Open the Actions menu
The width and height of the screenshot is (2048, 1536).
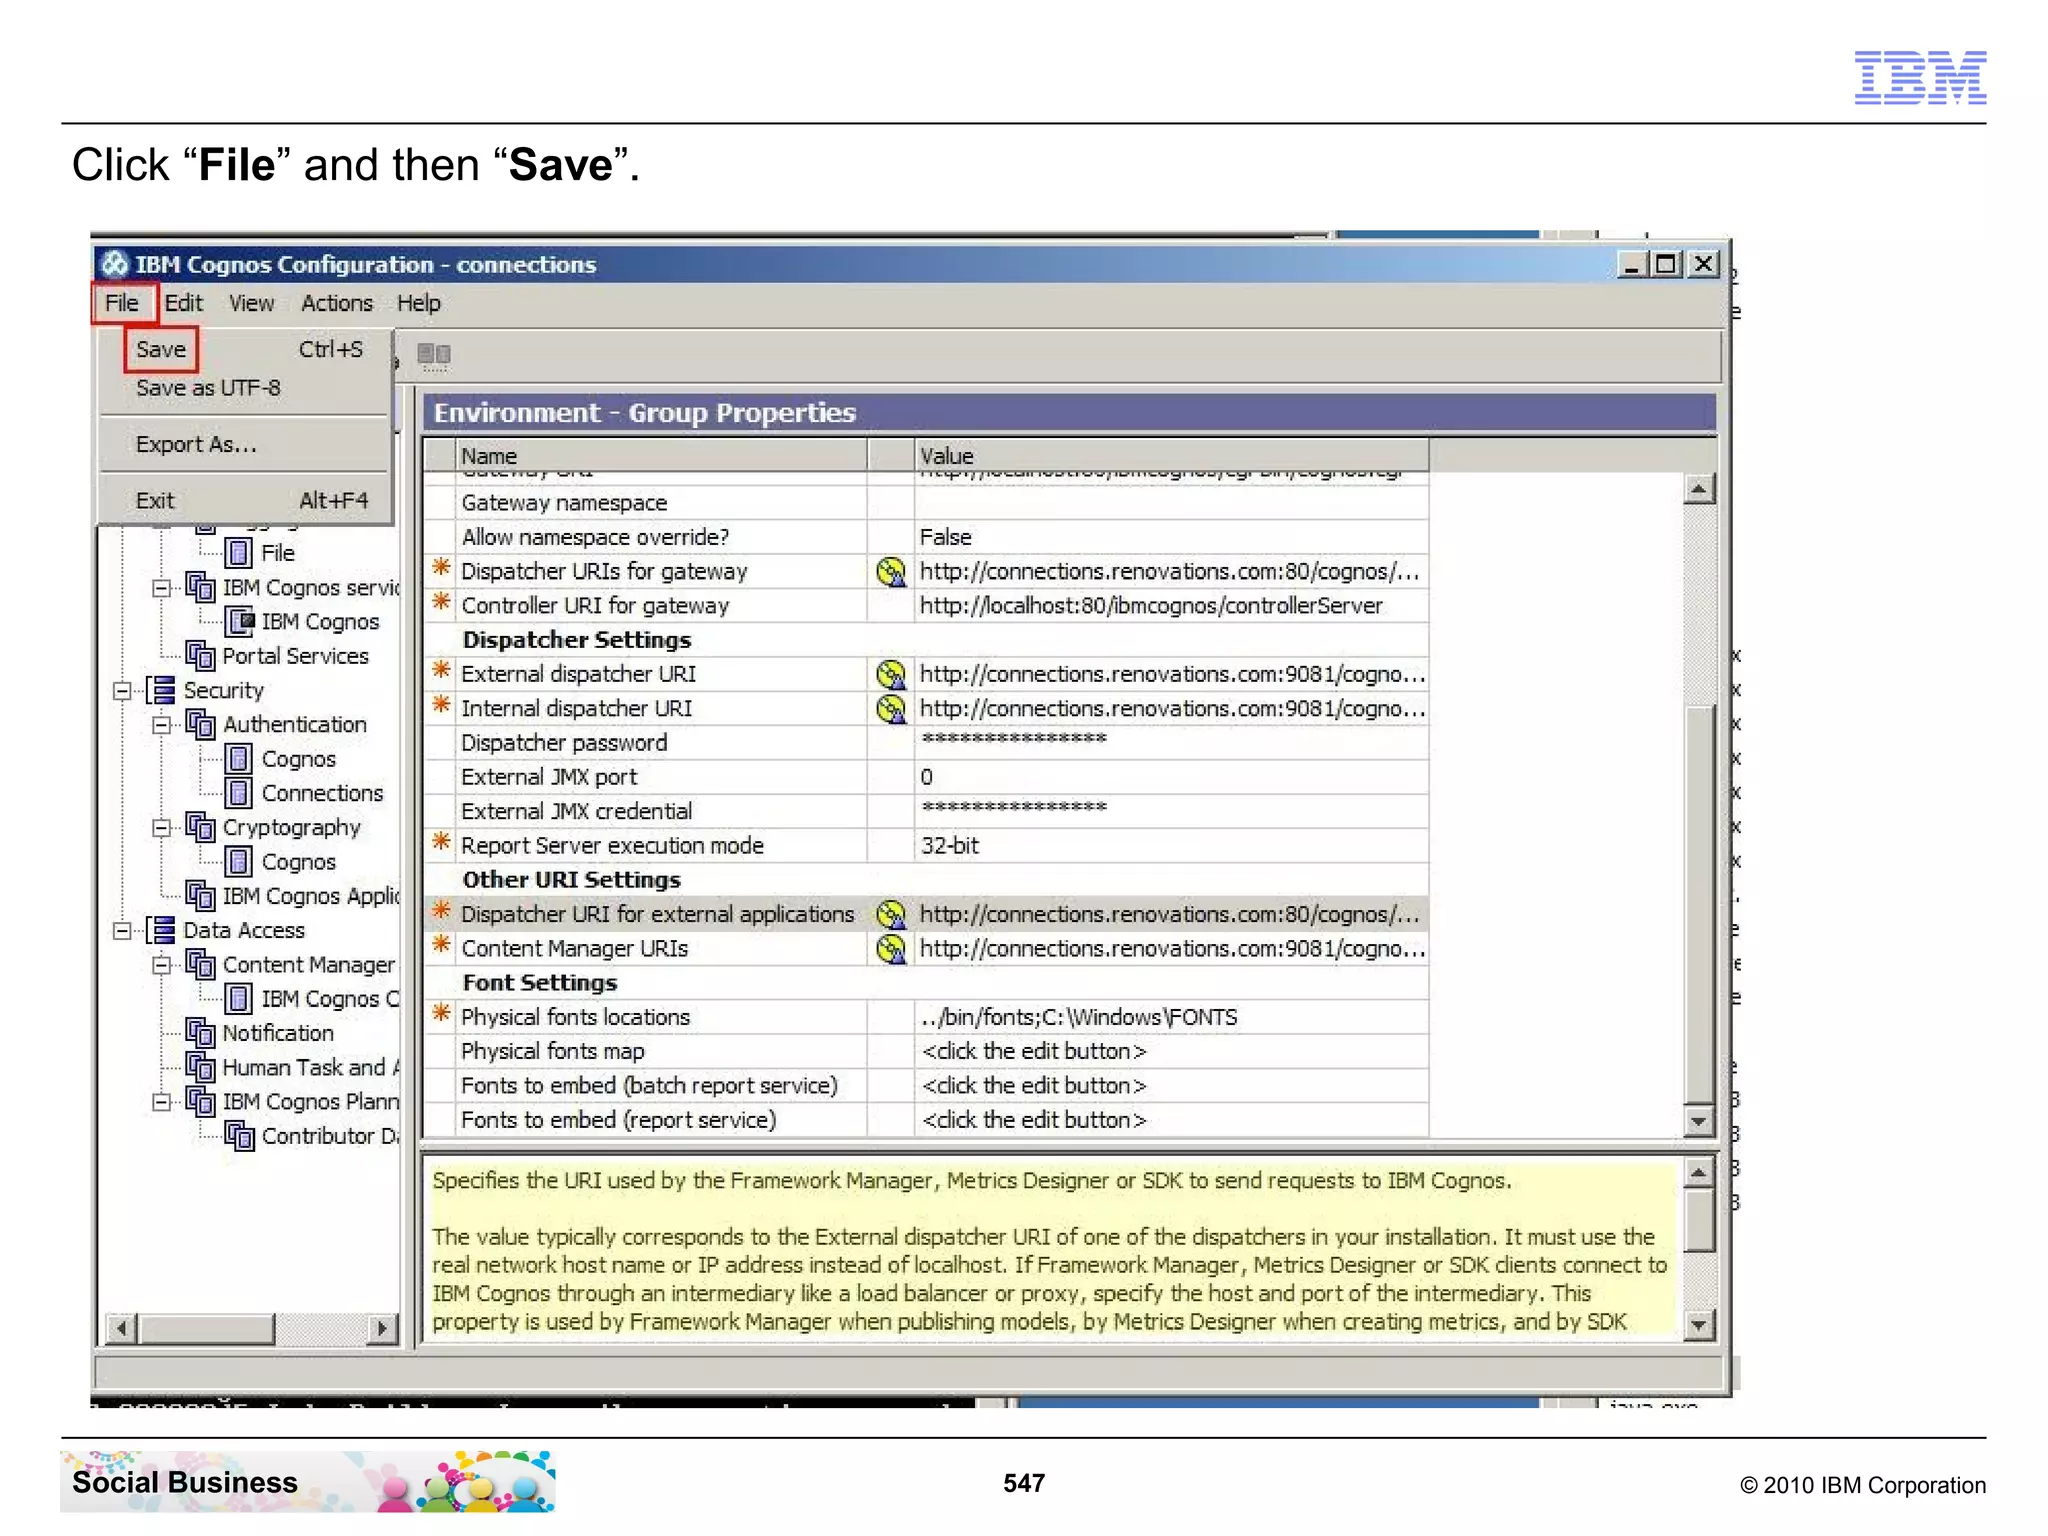coord(337,303)
